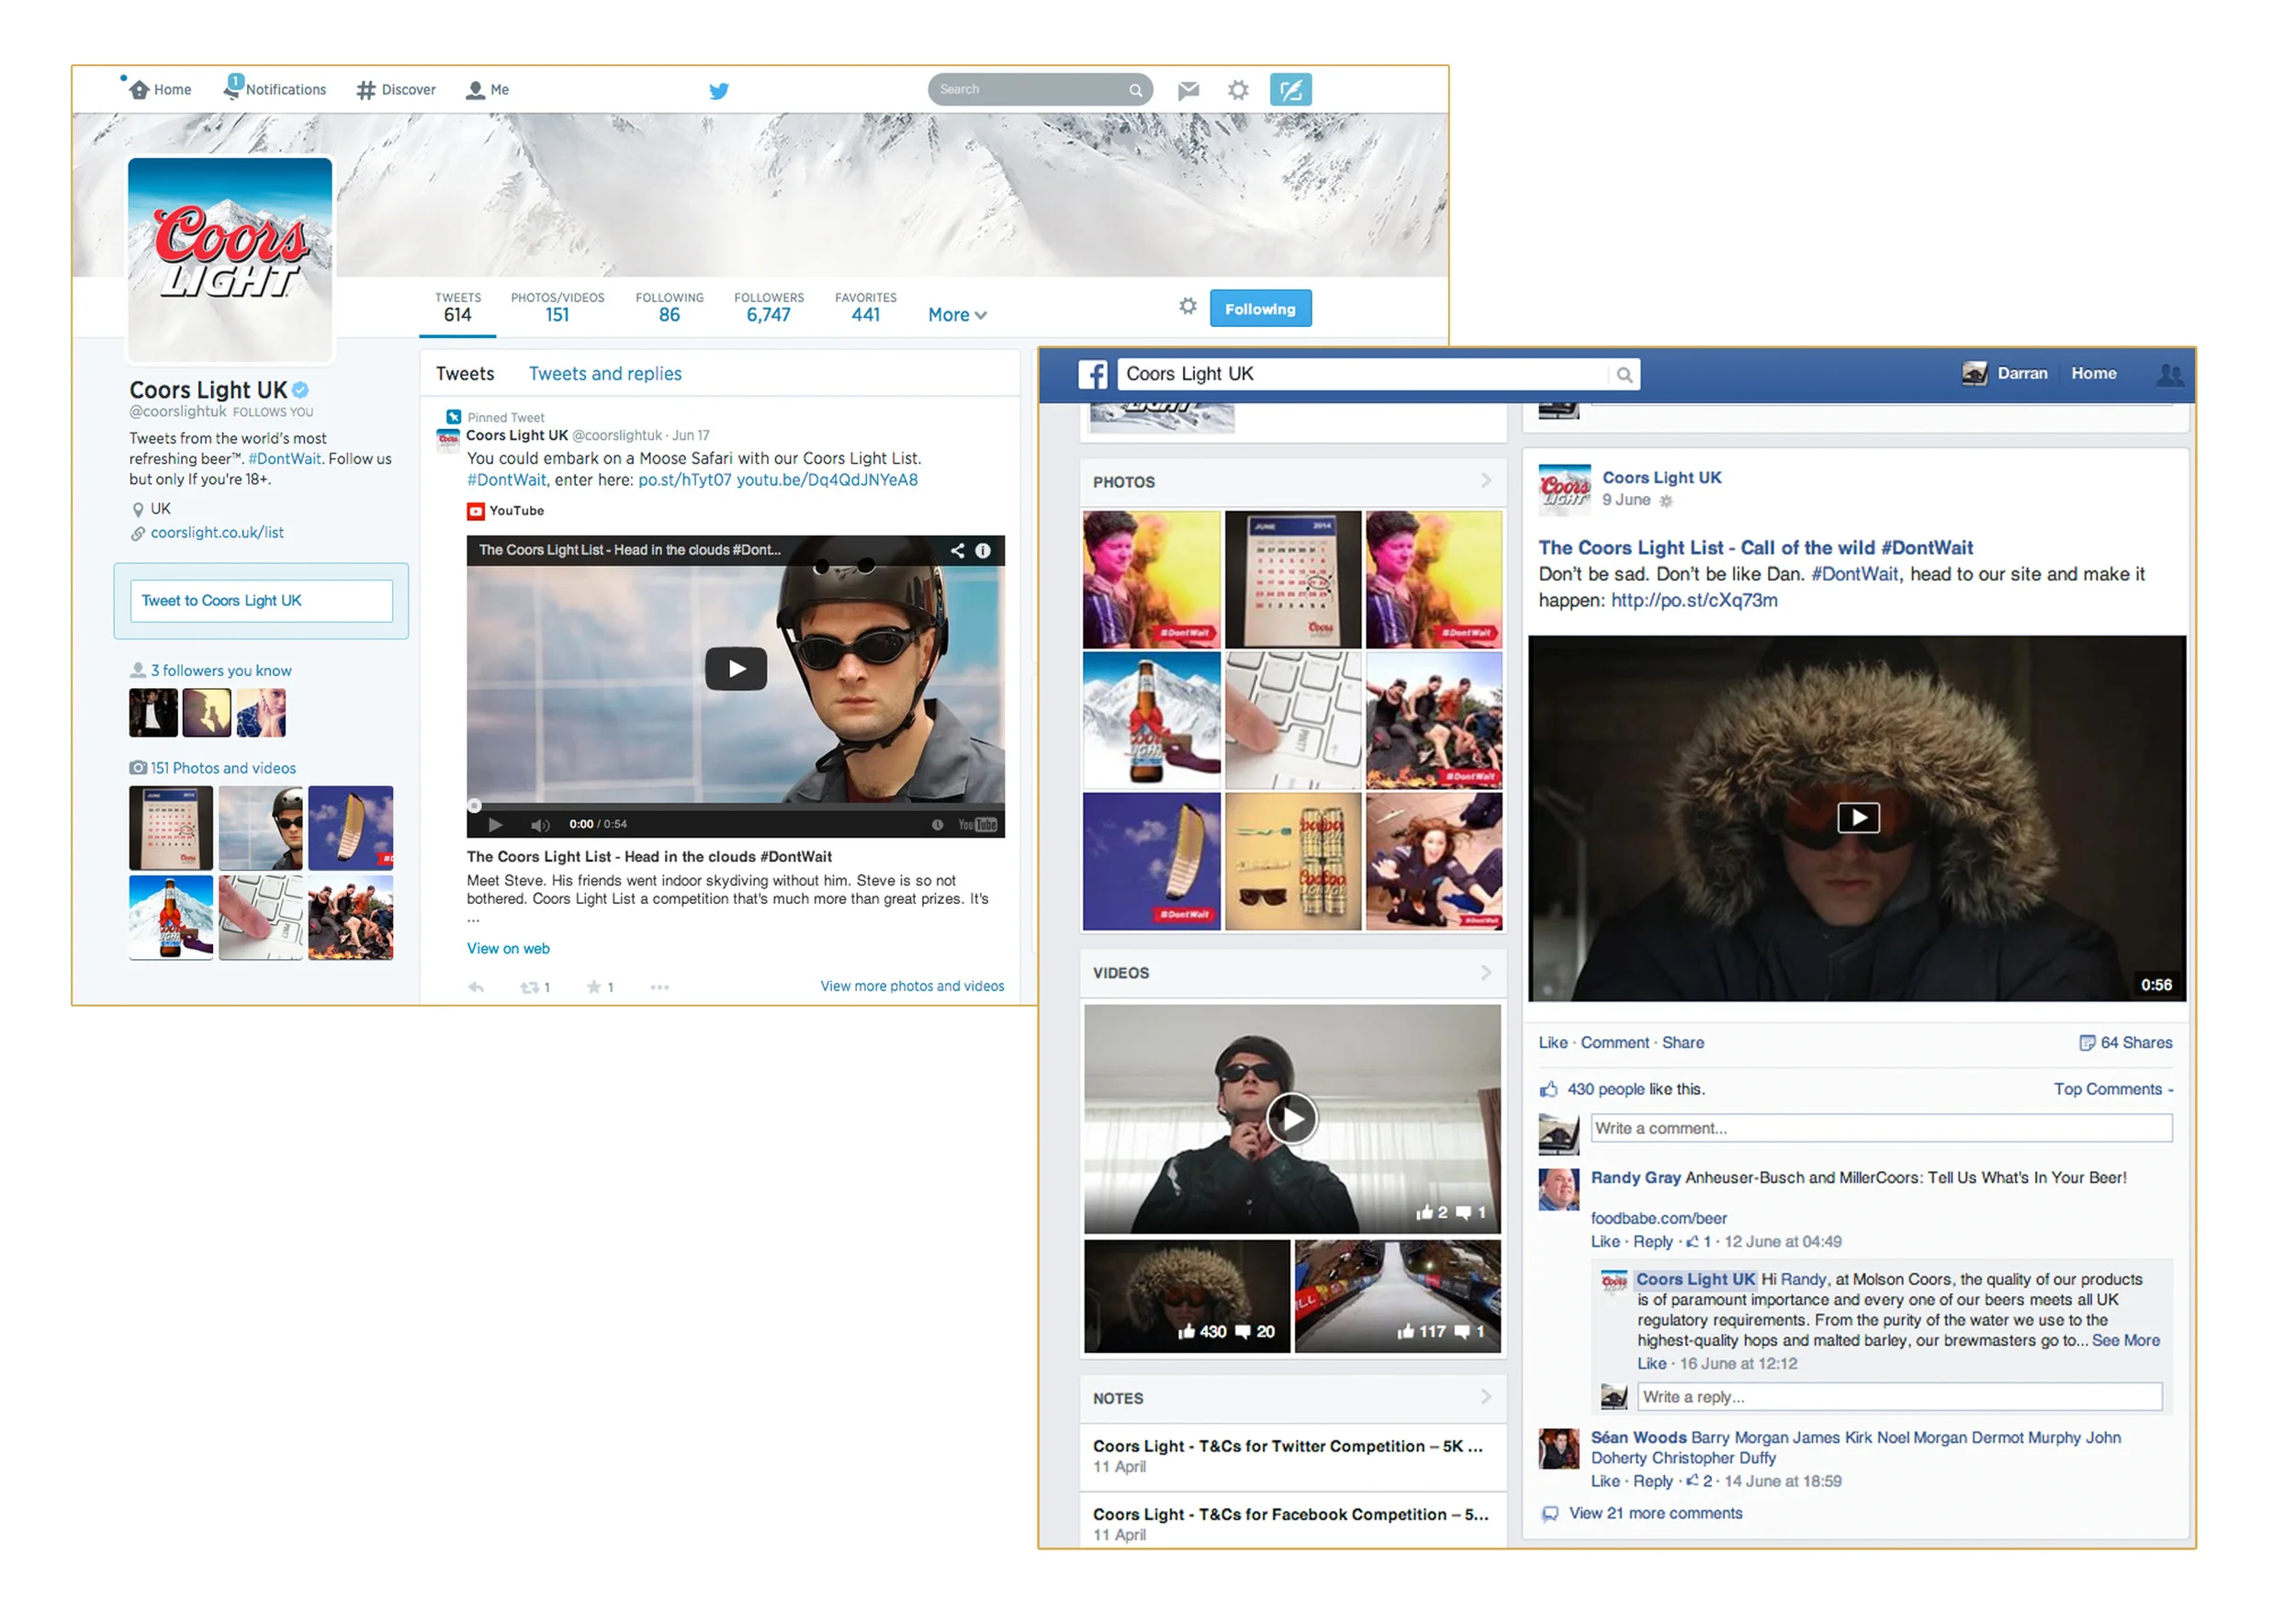Click View more photos and videos
The image size is (2296, 1624).
click(x=912, y=987)
